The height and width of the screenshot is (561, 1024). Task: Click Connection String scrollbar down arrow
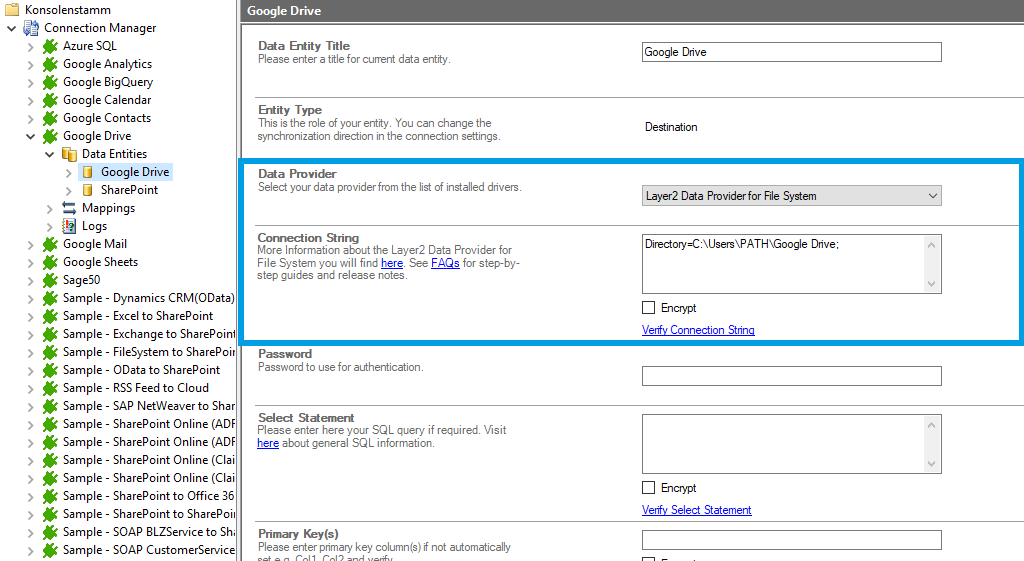(x=932, y=284)
